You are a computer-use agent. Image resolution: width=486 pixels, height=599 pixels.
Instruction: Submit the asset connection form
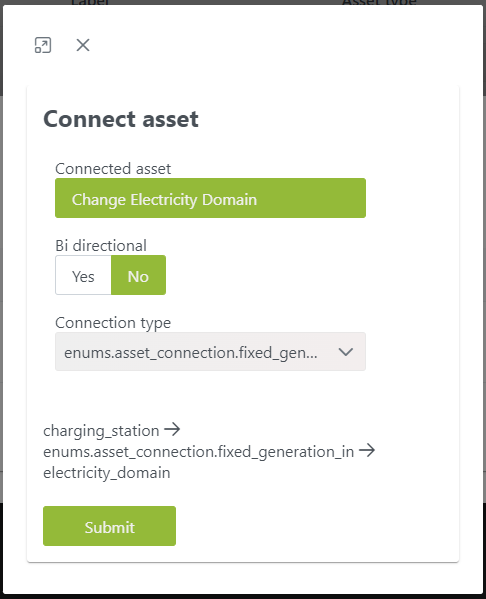pyautogui.click(x=109, y=526)
